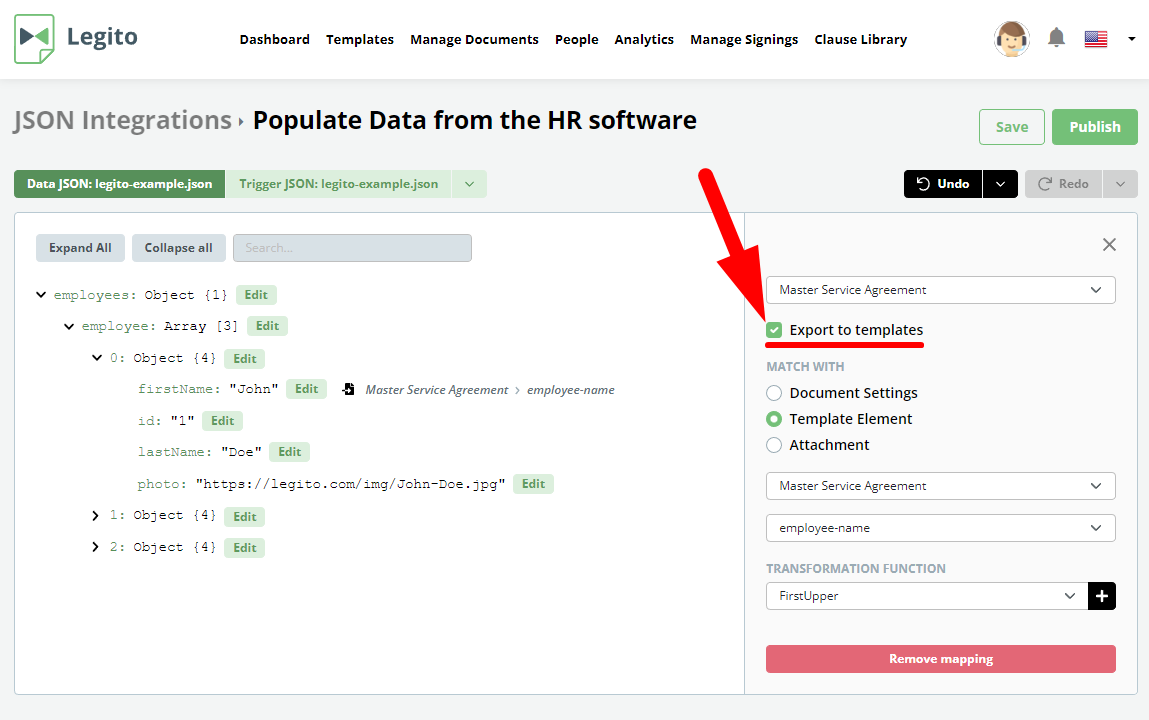
Task: Open the Dashboard menu
Action: pyautogui.click(x=275, y=40)
